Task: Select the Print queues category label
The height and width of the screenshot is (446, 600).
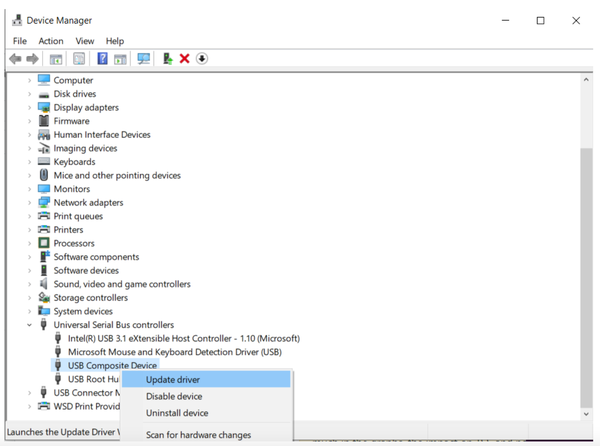Action: click(x=78, y=216)
